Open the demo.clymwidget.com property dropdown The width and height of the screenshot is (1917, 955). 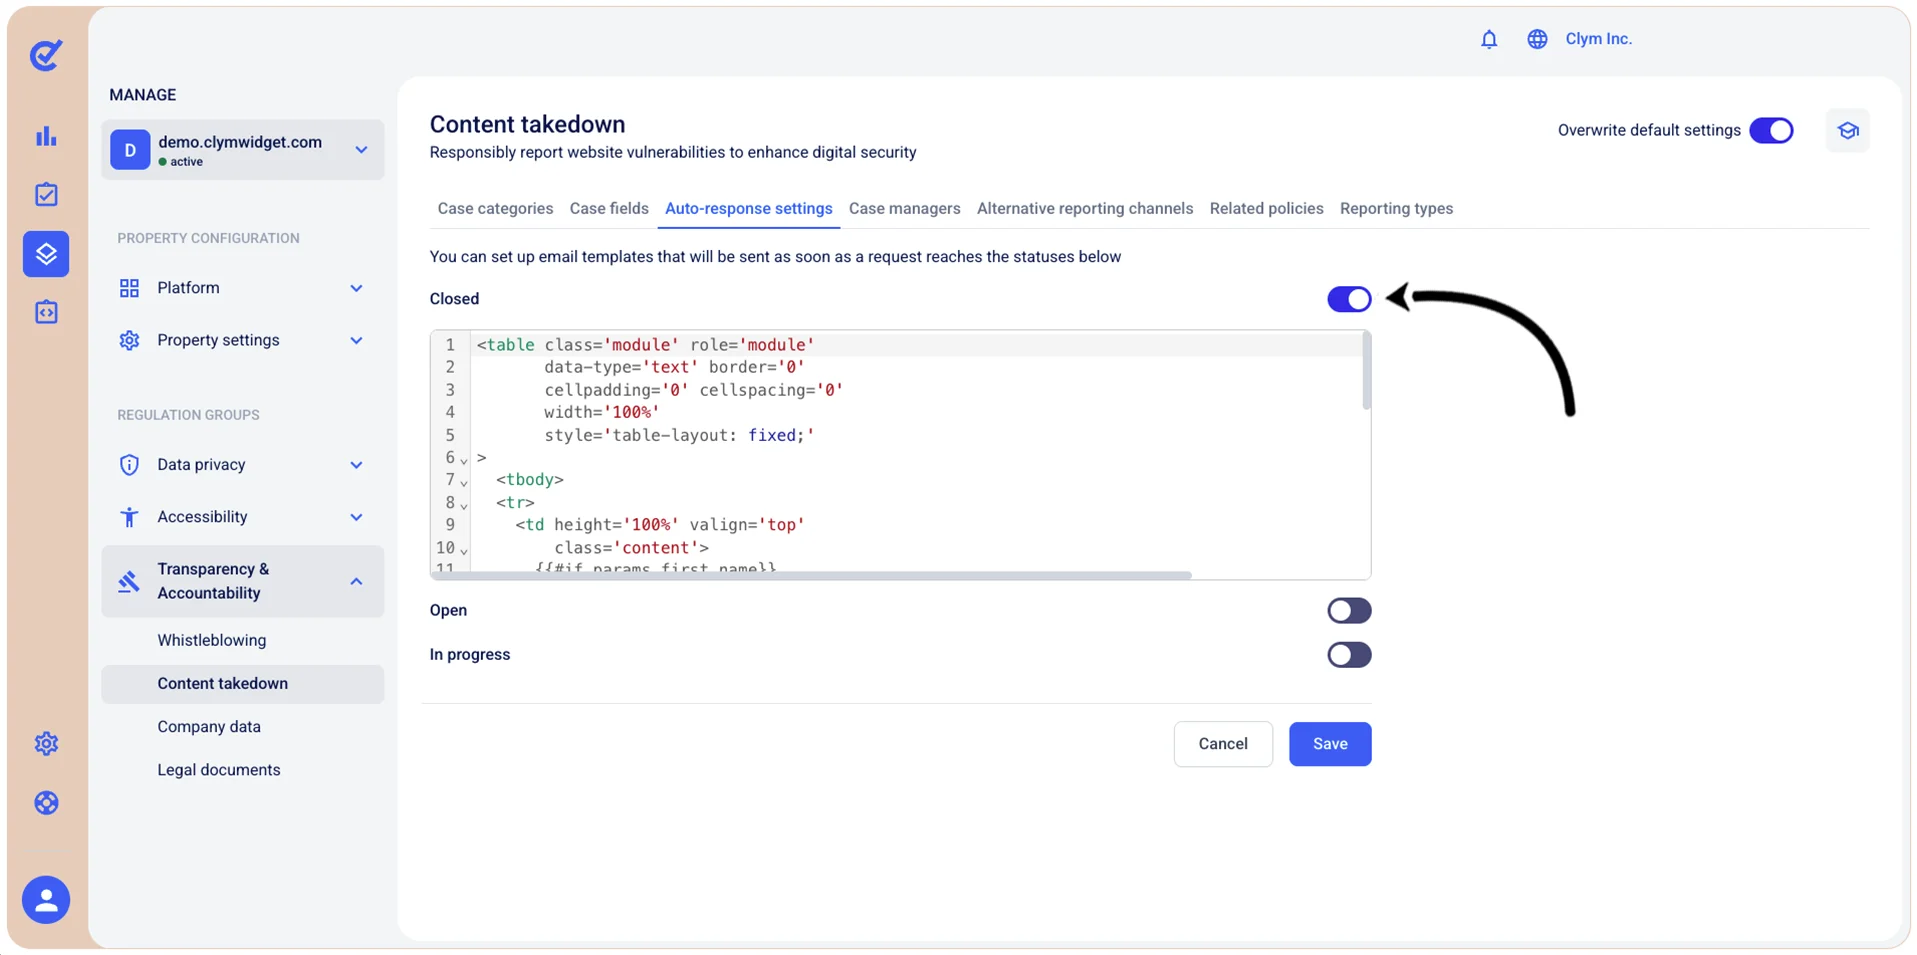[x=243, y=150]
